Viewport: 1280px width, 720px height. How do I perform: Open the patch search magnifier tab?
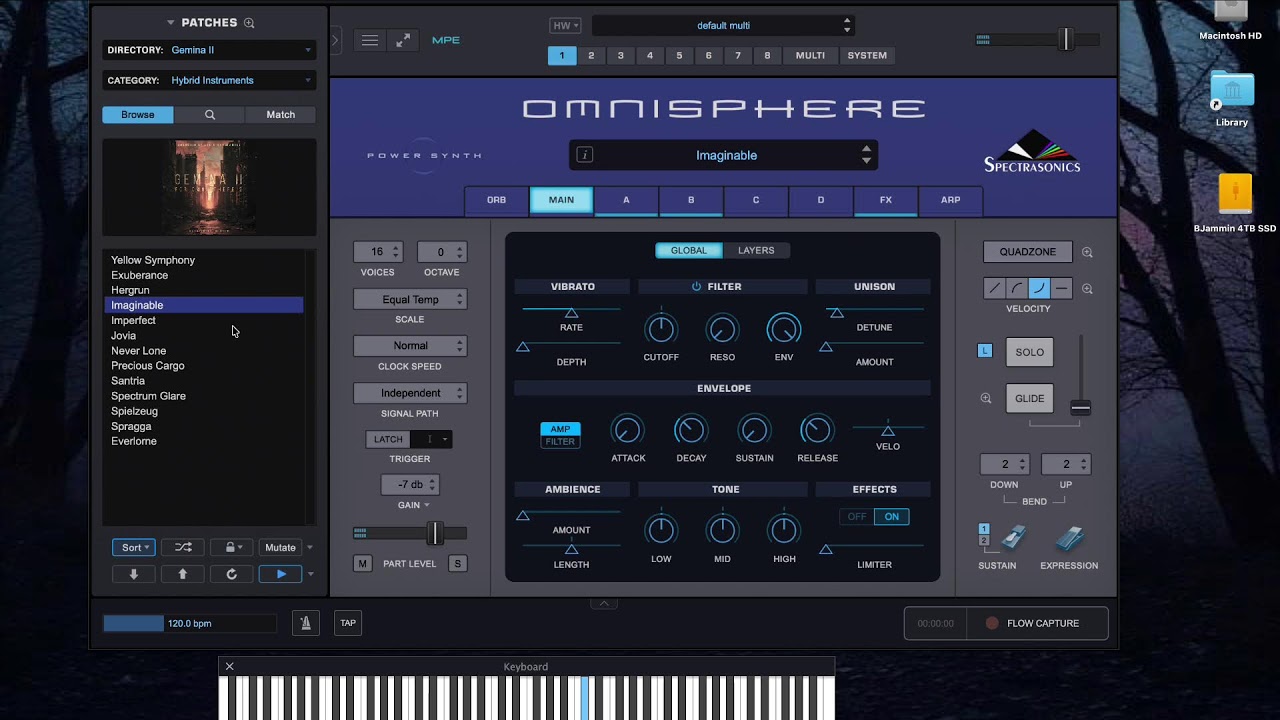[x=210, y=115]
